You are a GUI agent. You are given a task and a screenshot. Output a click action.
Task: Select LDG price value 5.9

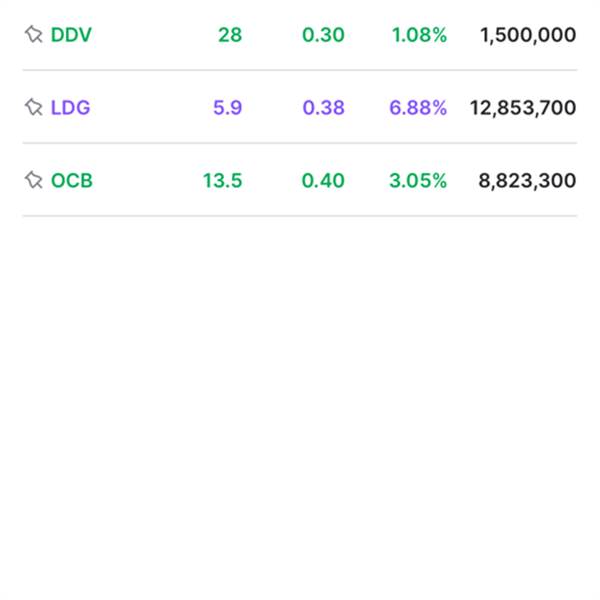tap(228, 108)
